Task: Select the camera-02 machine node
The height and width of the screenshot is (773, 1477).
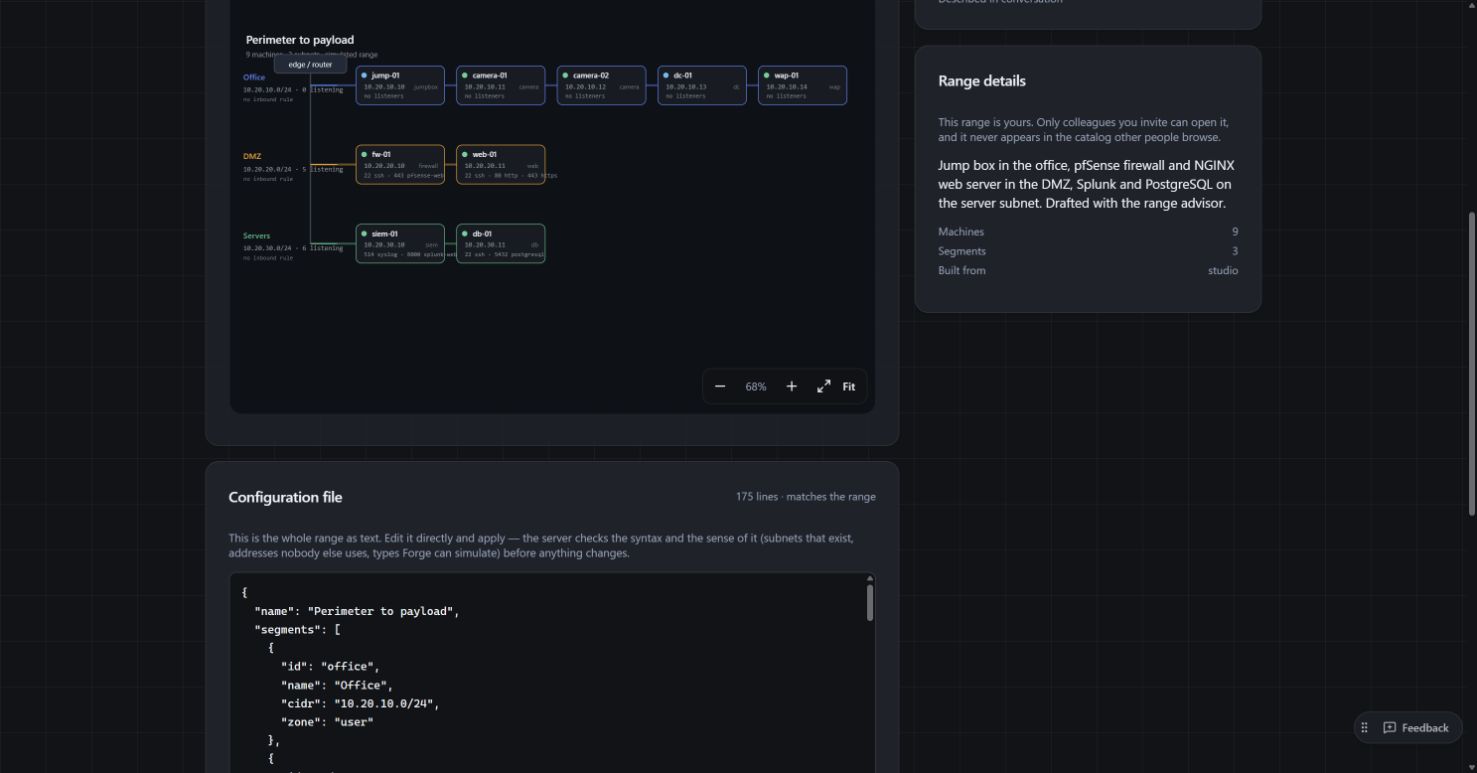Action: pos(601,86)
